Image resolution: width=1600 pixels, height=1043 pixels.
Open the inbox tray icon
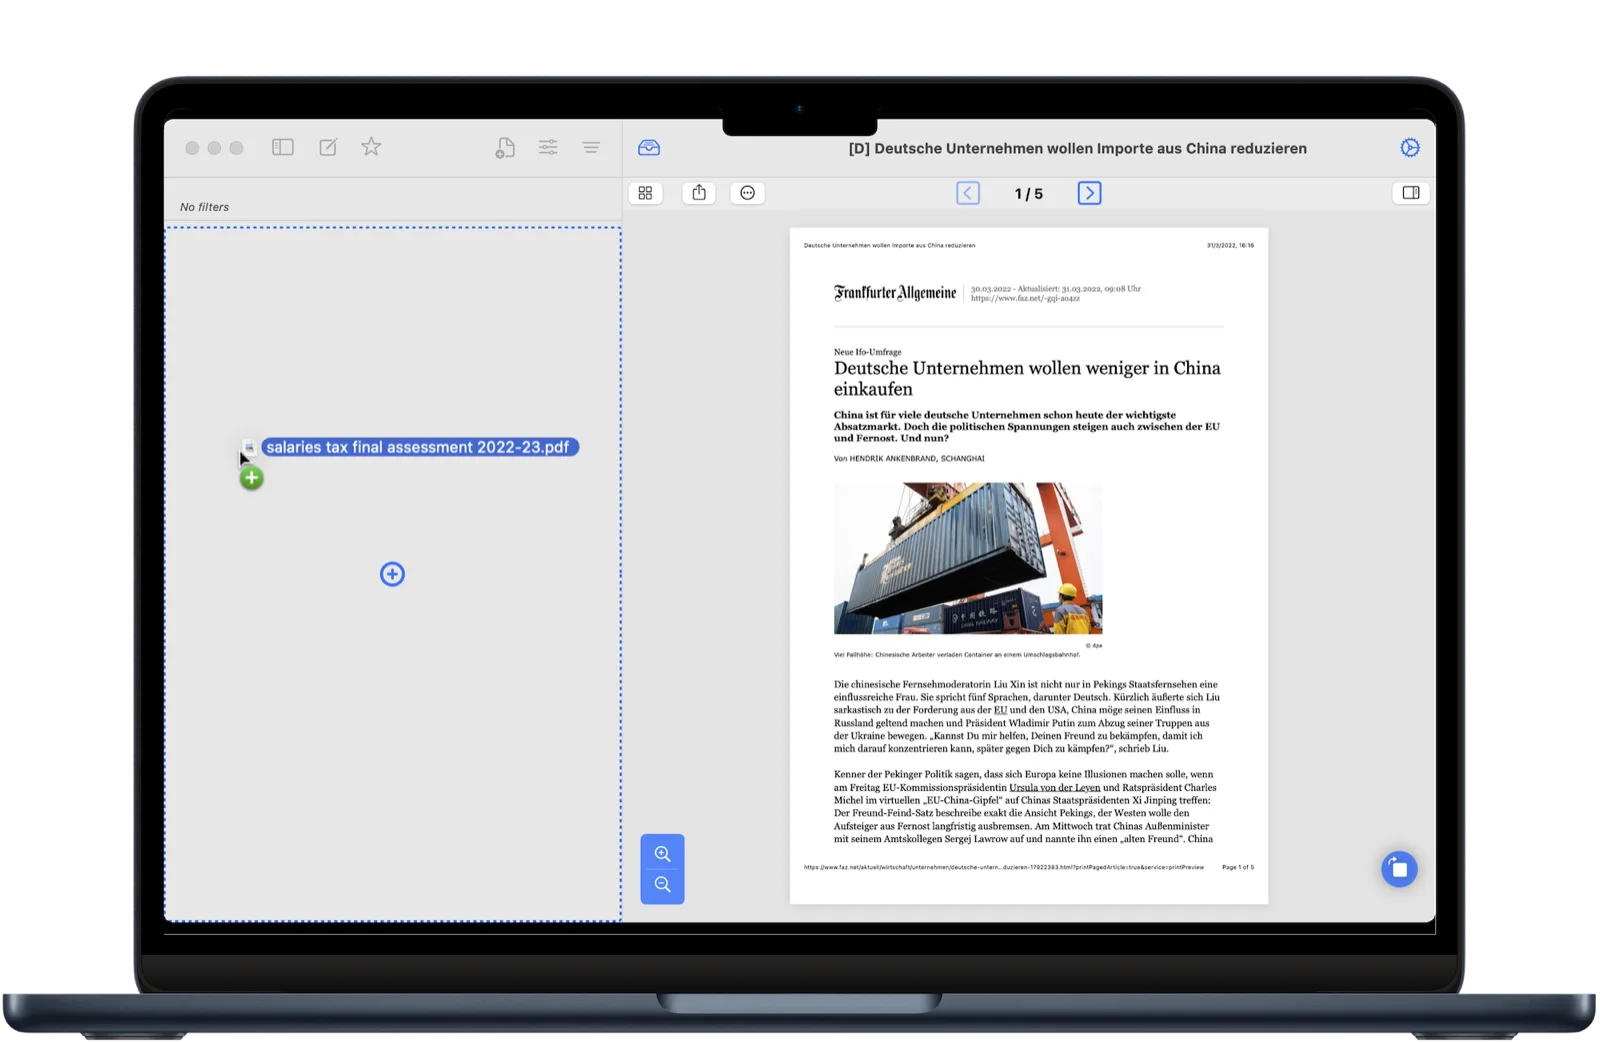pyautogui.click(x=649, y=148)
